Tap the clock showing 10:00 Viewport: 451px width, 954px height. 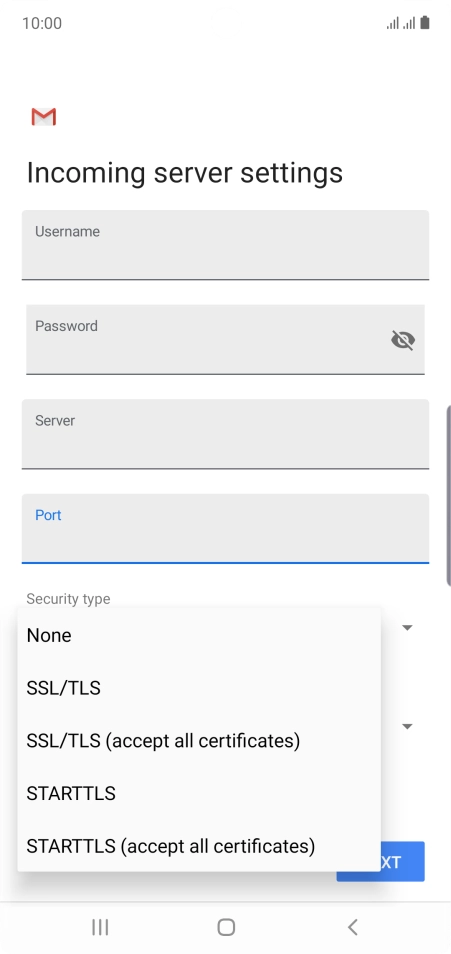[x=42, y=24]
